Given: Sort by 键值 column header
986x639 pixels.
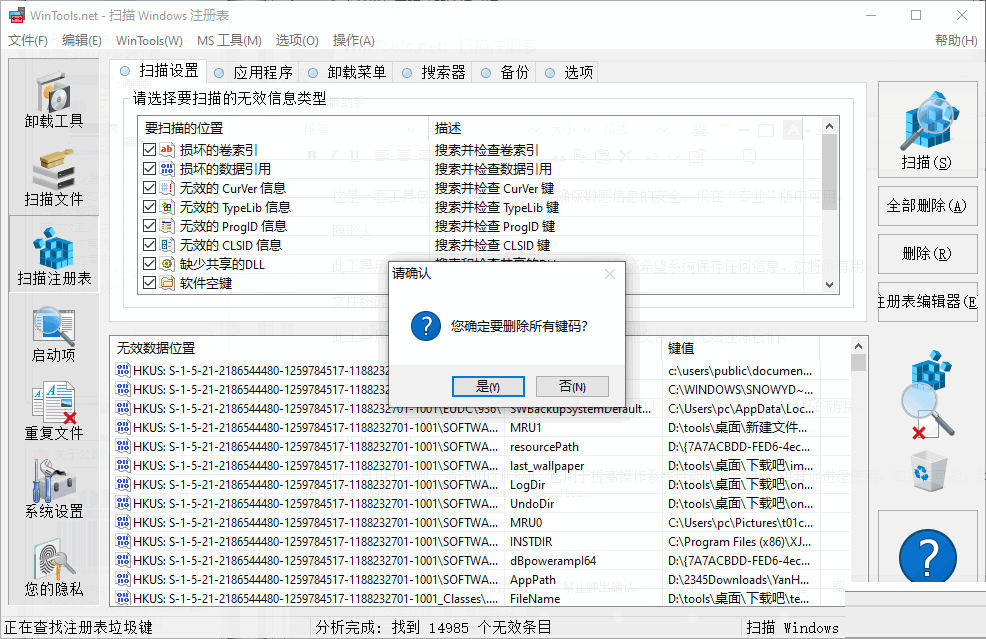Looking at the screenshot, I should [x=741, y=348].
